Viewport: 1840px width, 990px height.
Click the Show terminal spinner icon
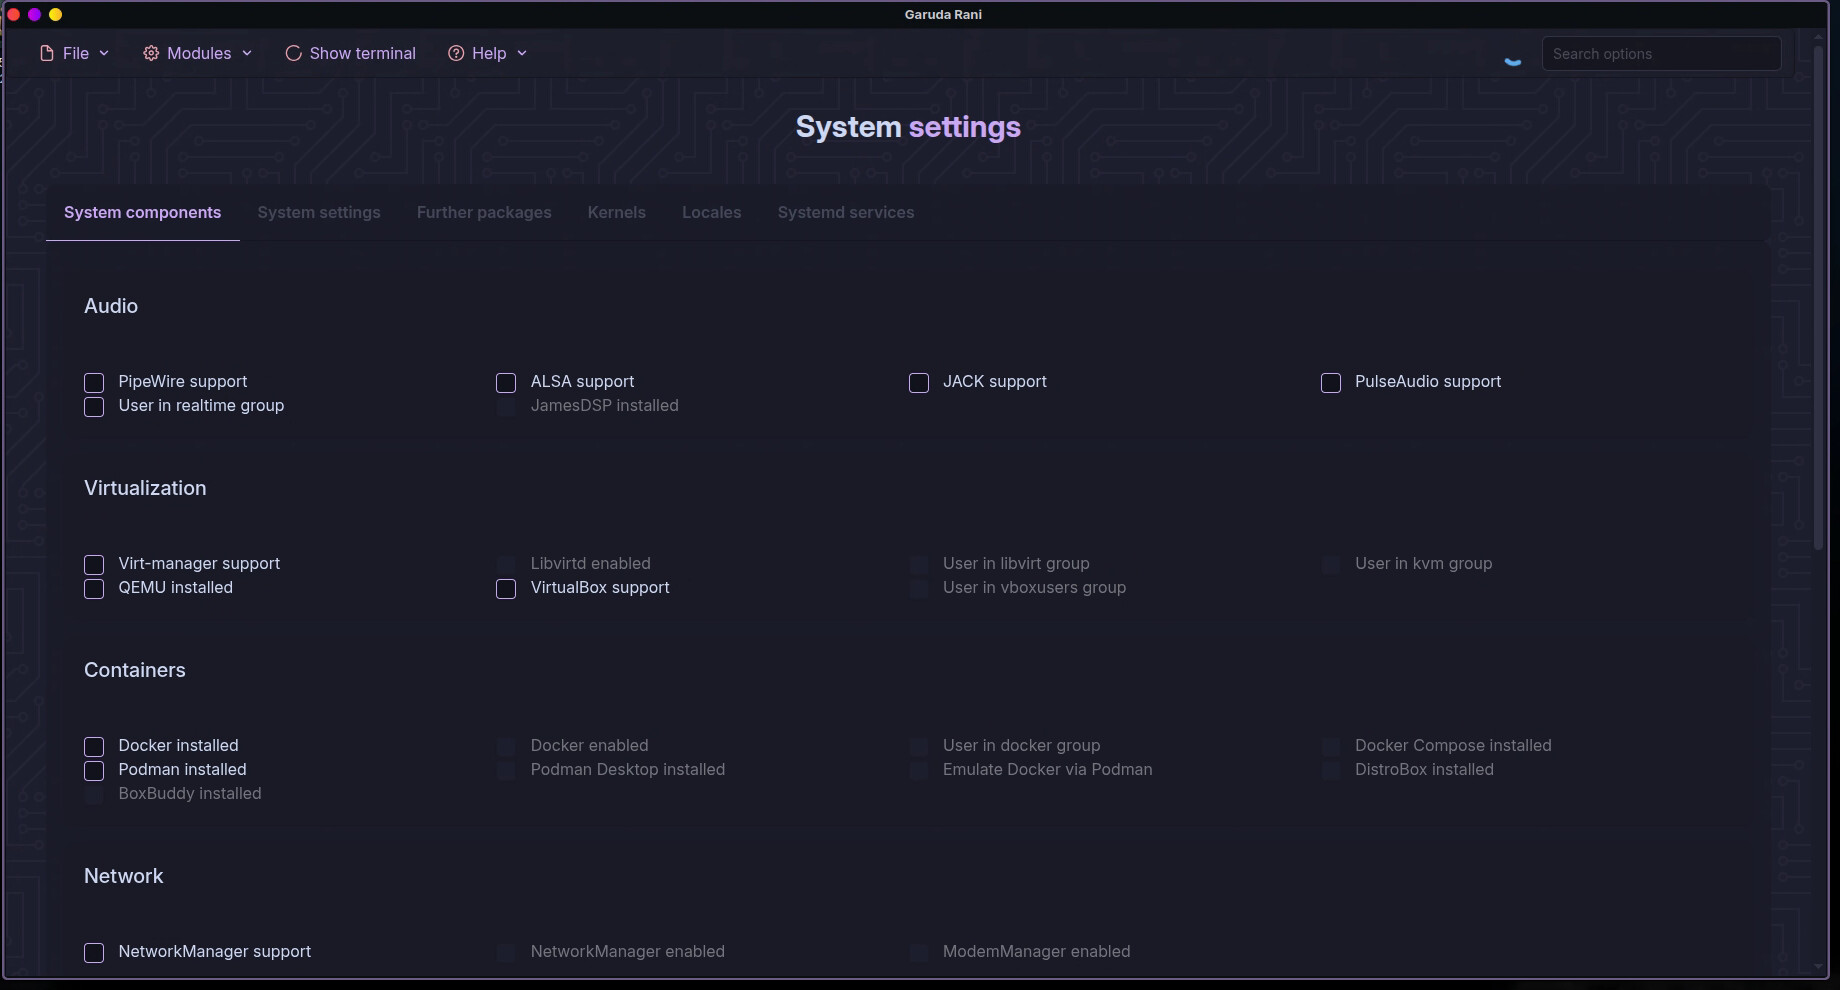click(x=293, y=53)
